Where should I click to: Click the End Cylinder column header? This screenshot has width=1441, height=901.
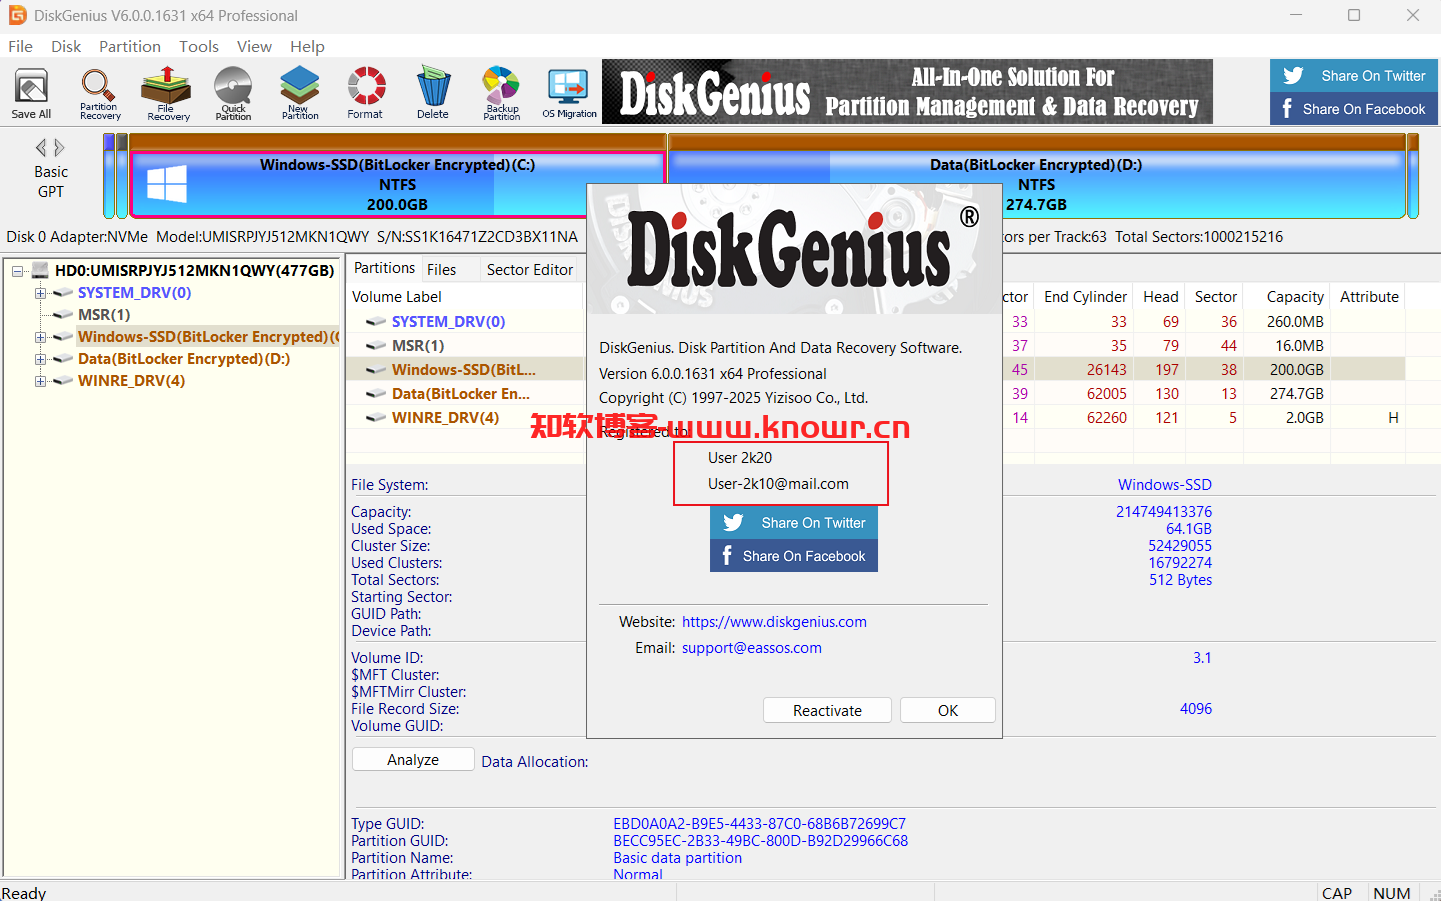click(1085, 297)
